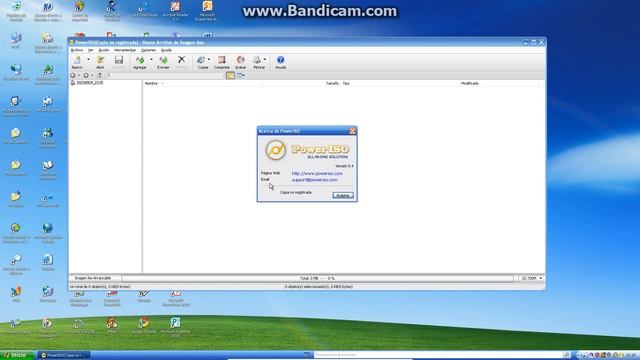Open the Ver menu
Screen dimensions: 640x360
click(91, 50)
